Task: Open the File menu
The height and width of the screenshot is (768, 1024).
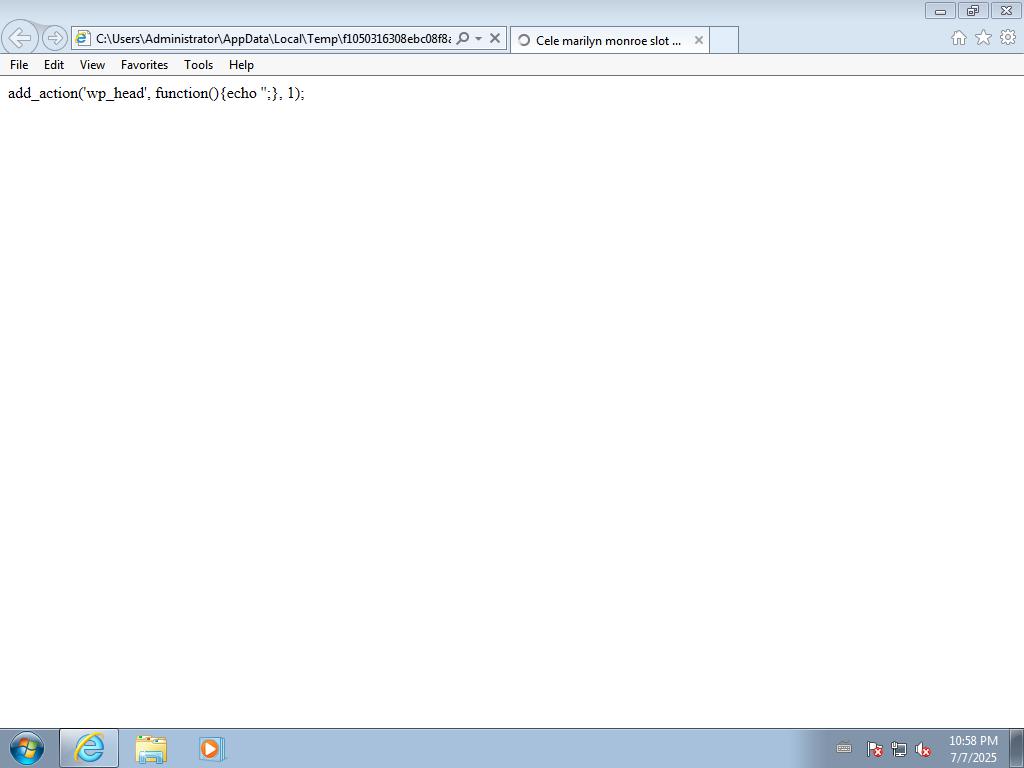Action: click(x=19, y=65)
